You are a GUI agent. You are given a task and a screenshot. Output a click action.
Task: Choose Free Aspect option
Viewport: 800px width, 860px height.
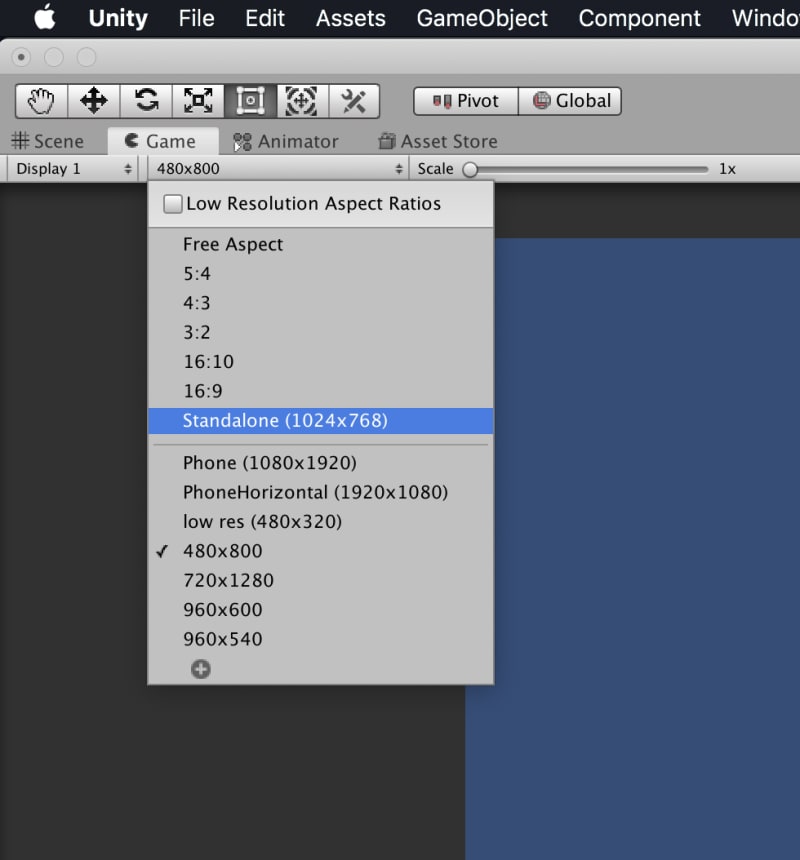pyautogui.click(x=321, y=245)
